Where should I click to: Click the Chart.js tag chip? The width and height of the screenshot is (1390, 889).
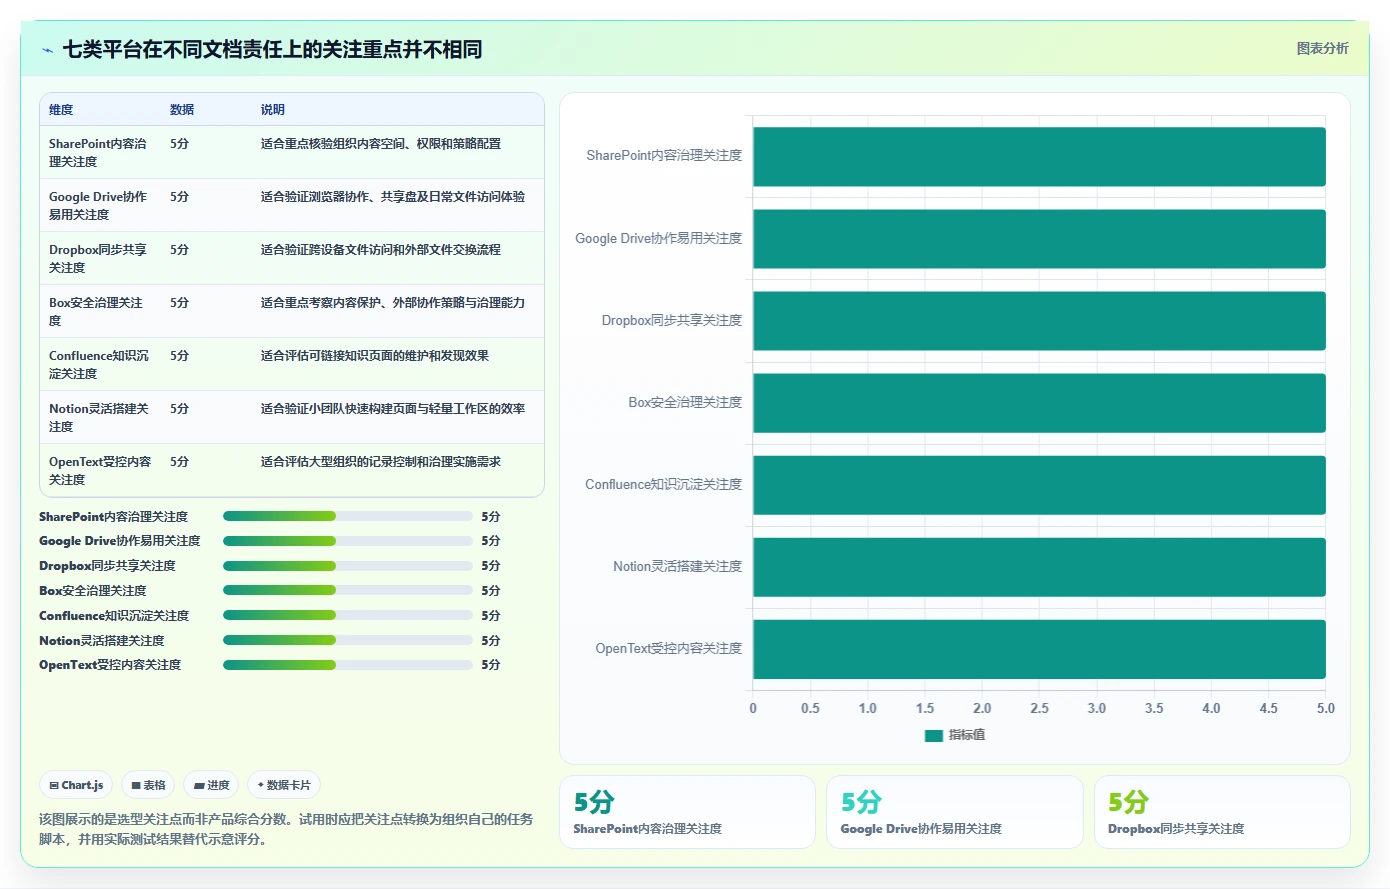(76, 785)
